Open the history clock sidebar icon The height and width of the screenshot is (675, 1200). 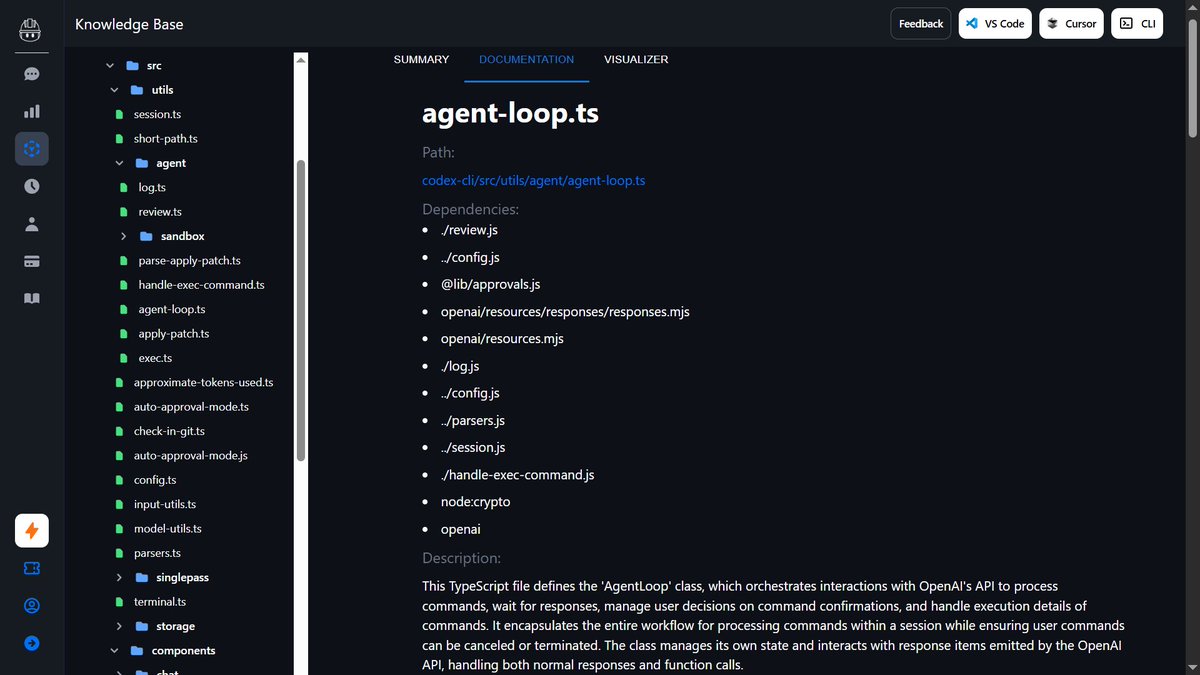[x=31, y=185]
